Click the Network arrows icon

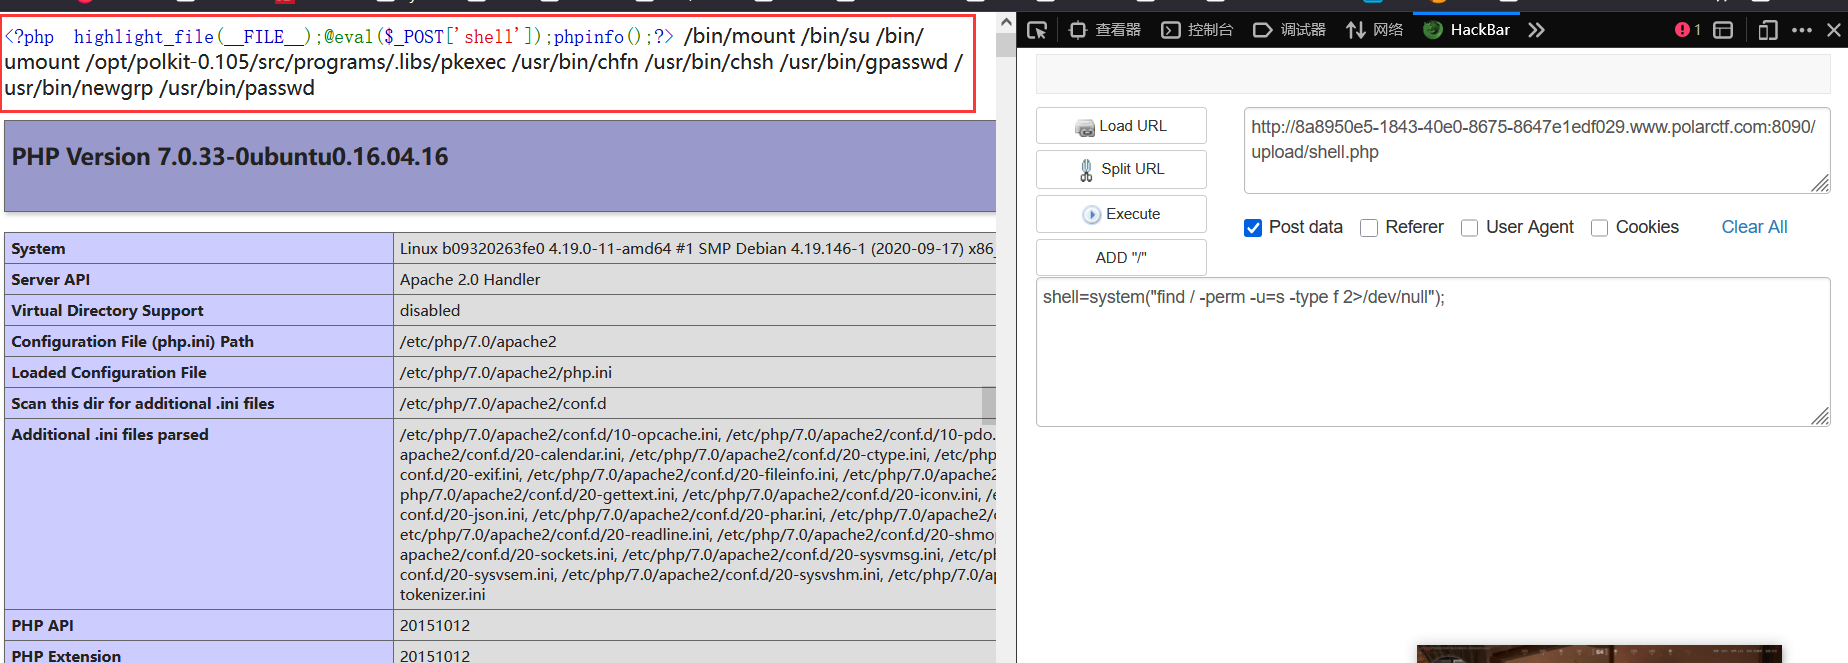[x=1355, y=30]
